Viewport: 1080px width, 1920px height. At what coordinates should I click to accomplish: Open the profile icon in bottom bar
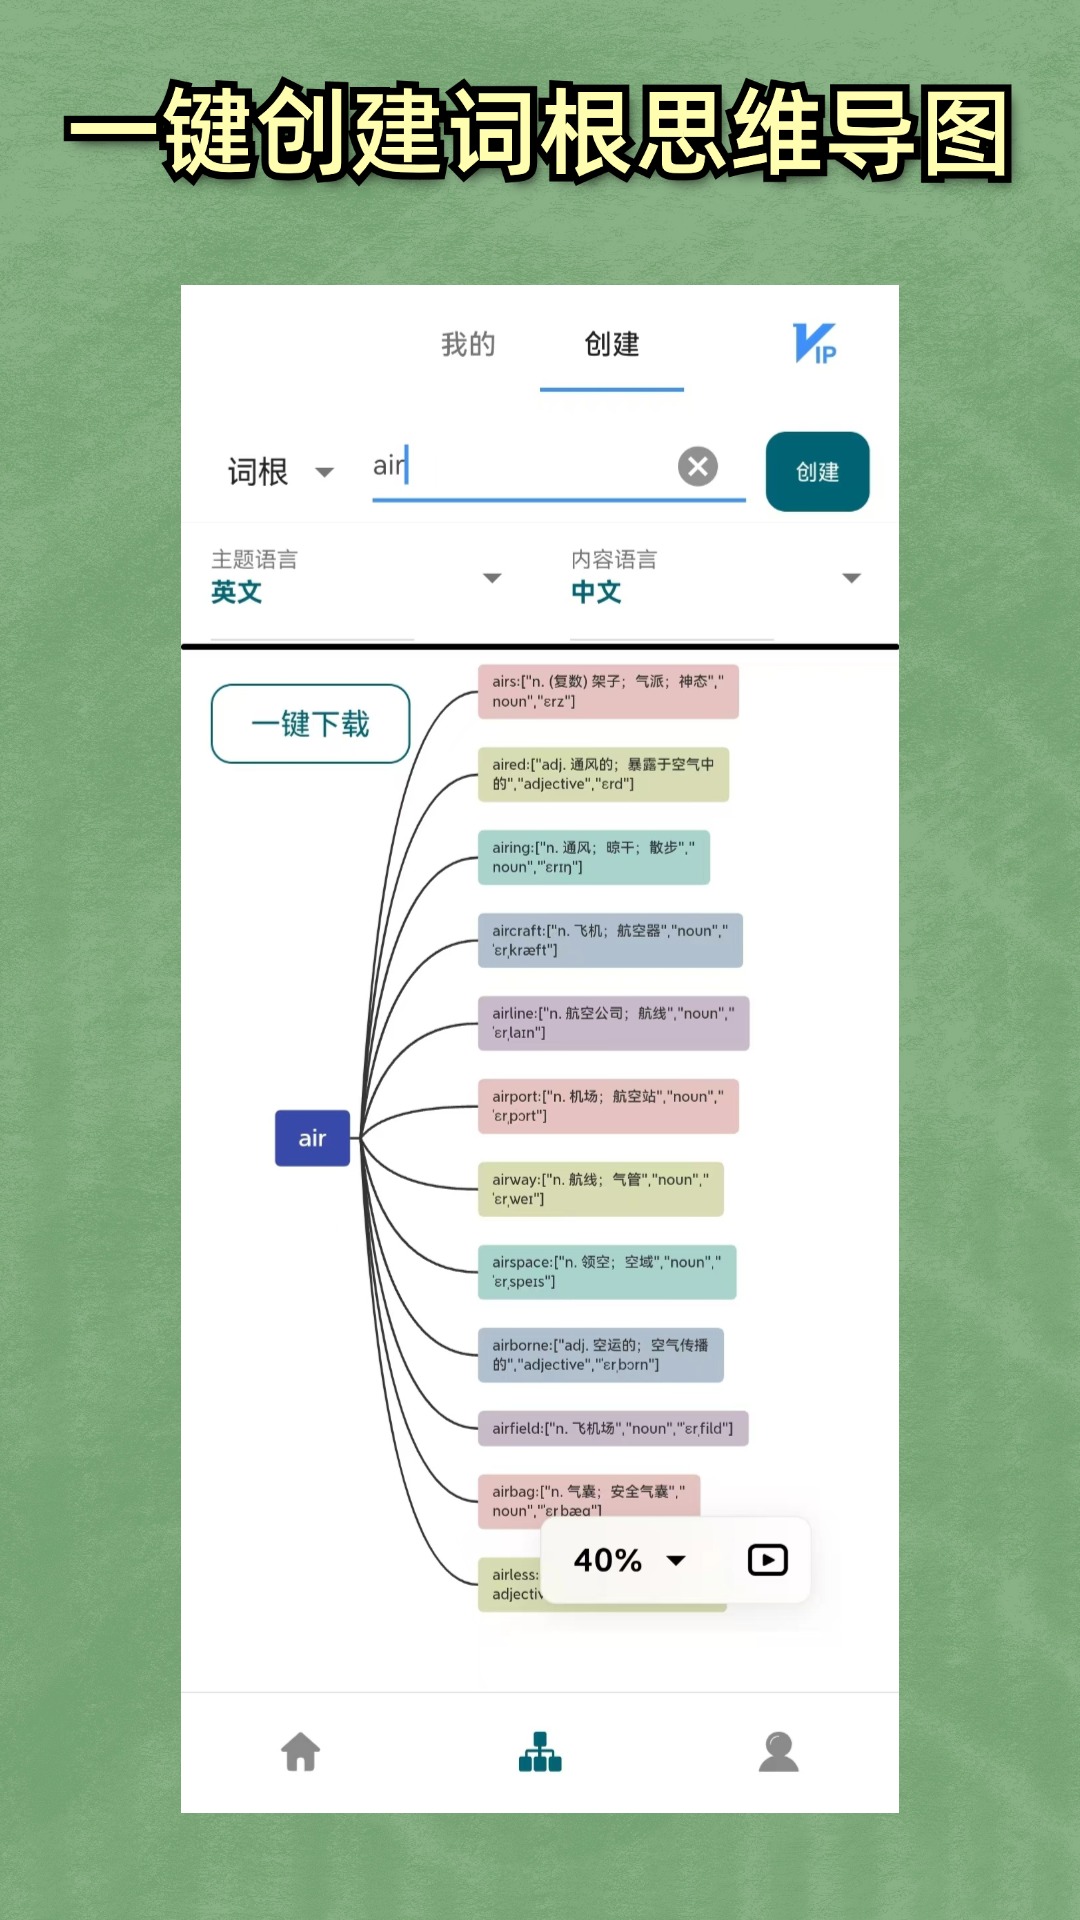[x=778, y=1752]
